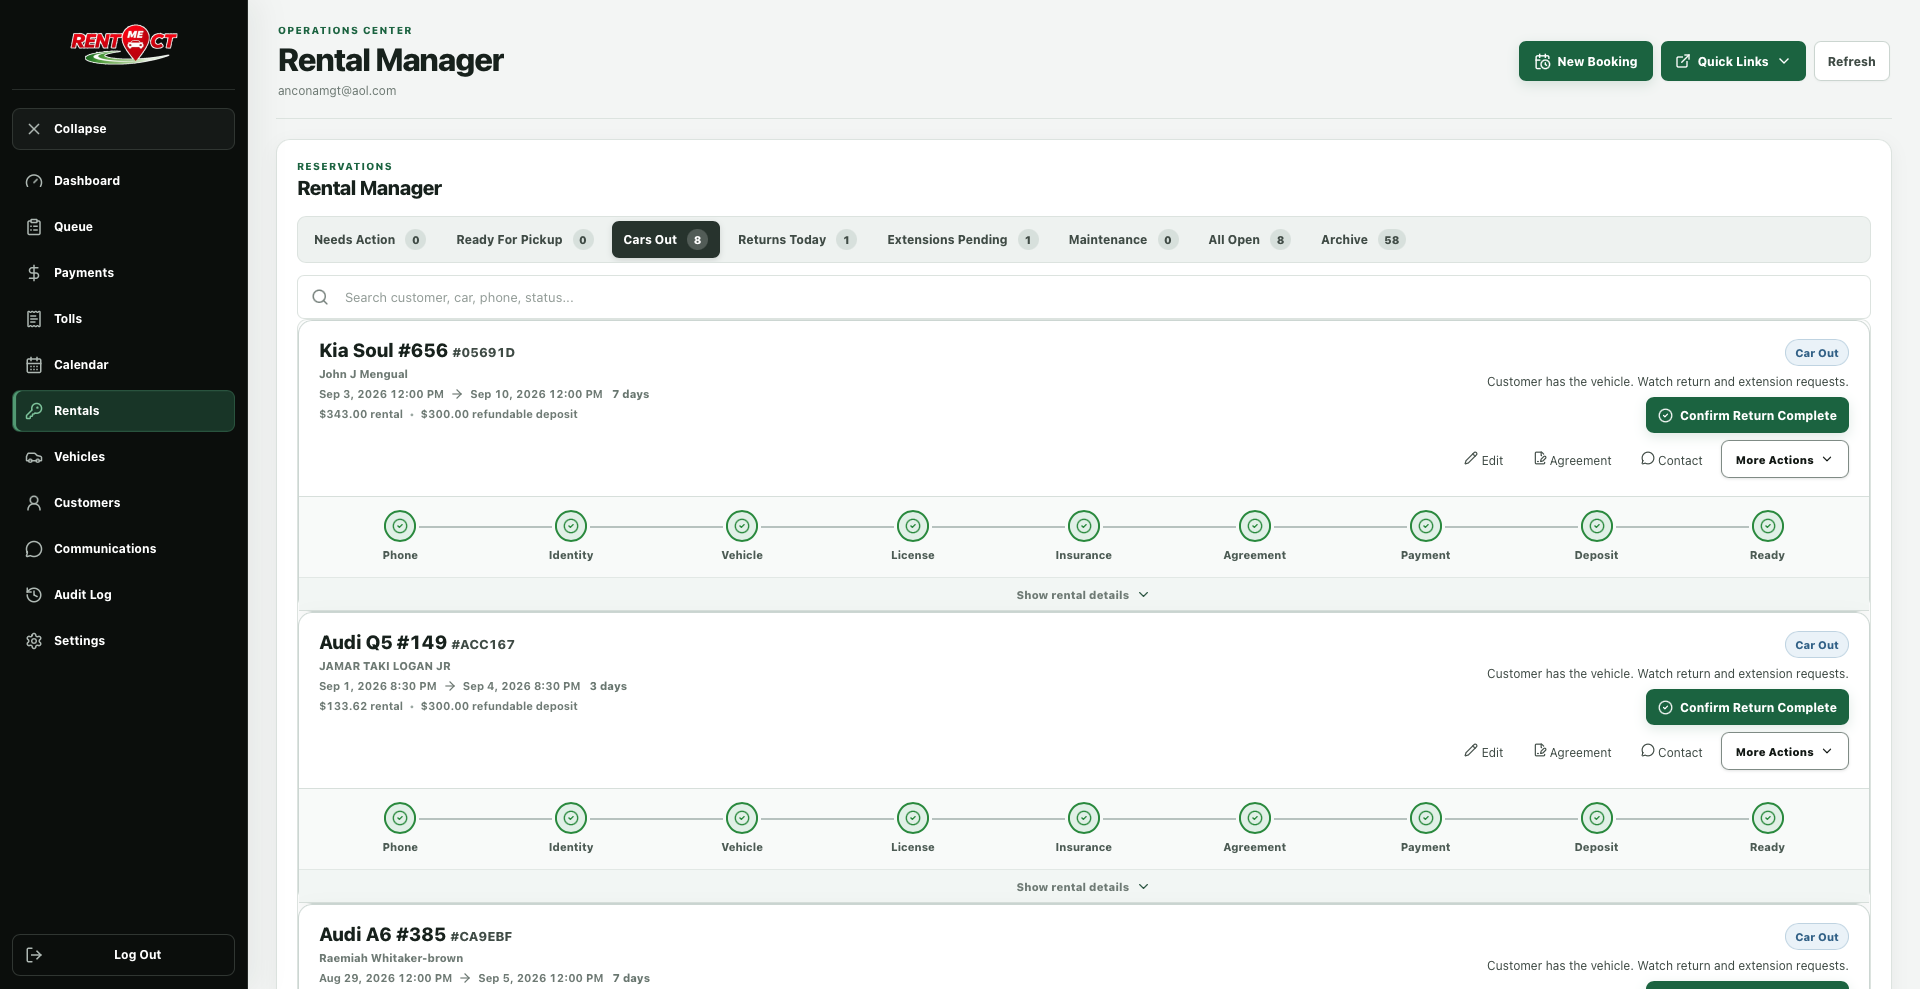1920x989 pixels.
Task: Click the Customers person icon
Action: pyautogui.click(x=34, y=503)
